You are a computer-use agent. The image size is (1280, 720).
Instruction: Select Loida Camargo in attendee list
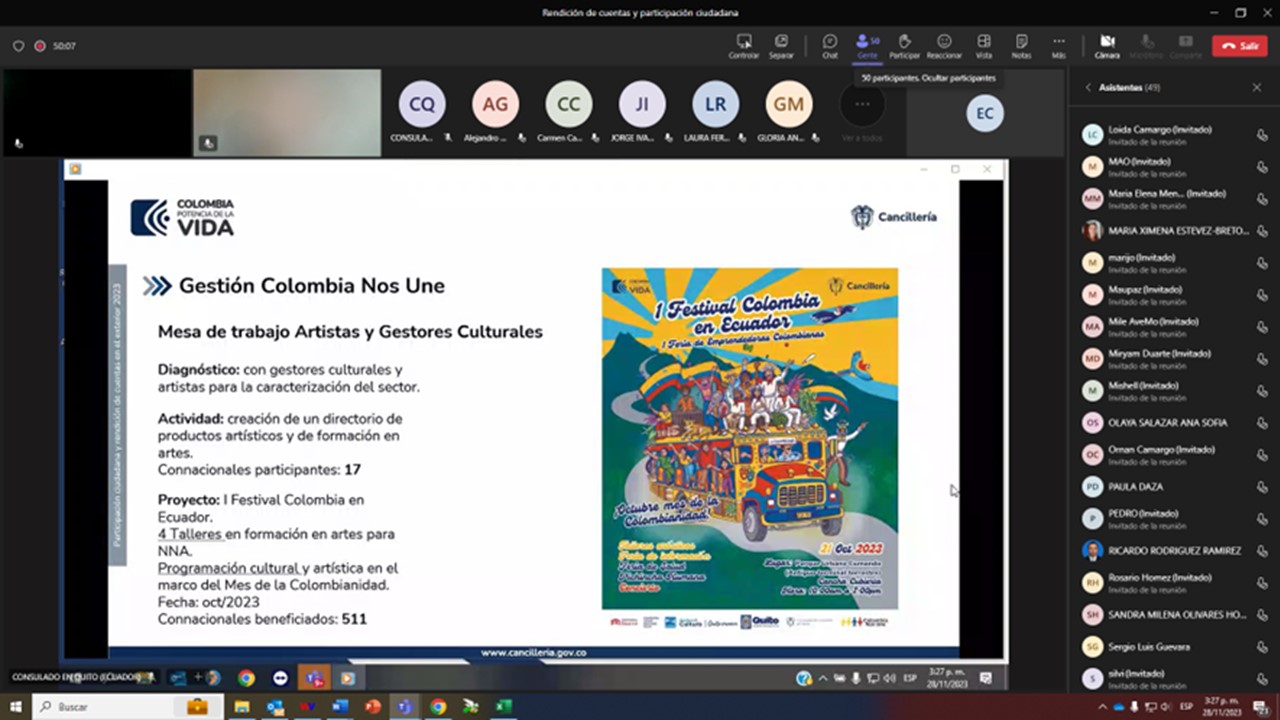tap(1174, 134)
